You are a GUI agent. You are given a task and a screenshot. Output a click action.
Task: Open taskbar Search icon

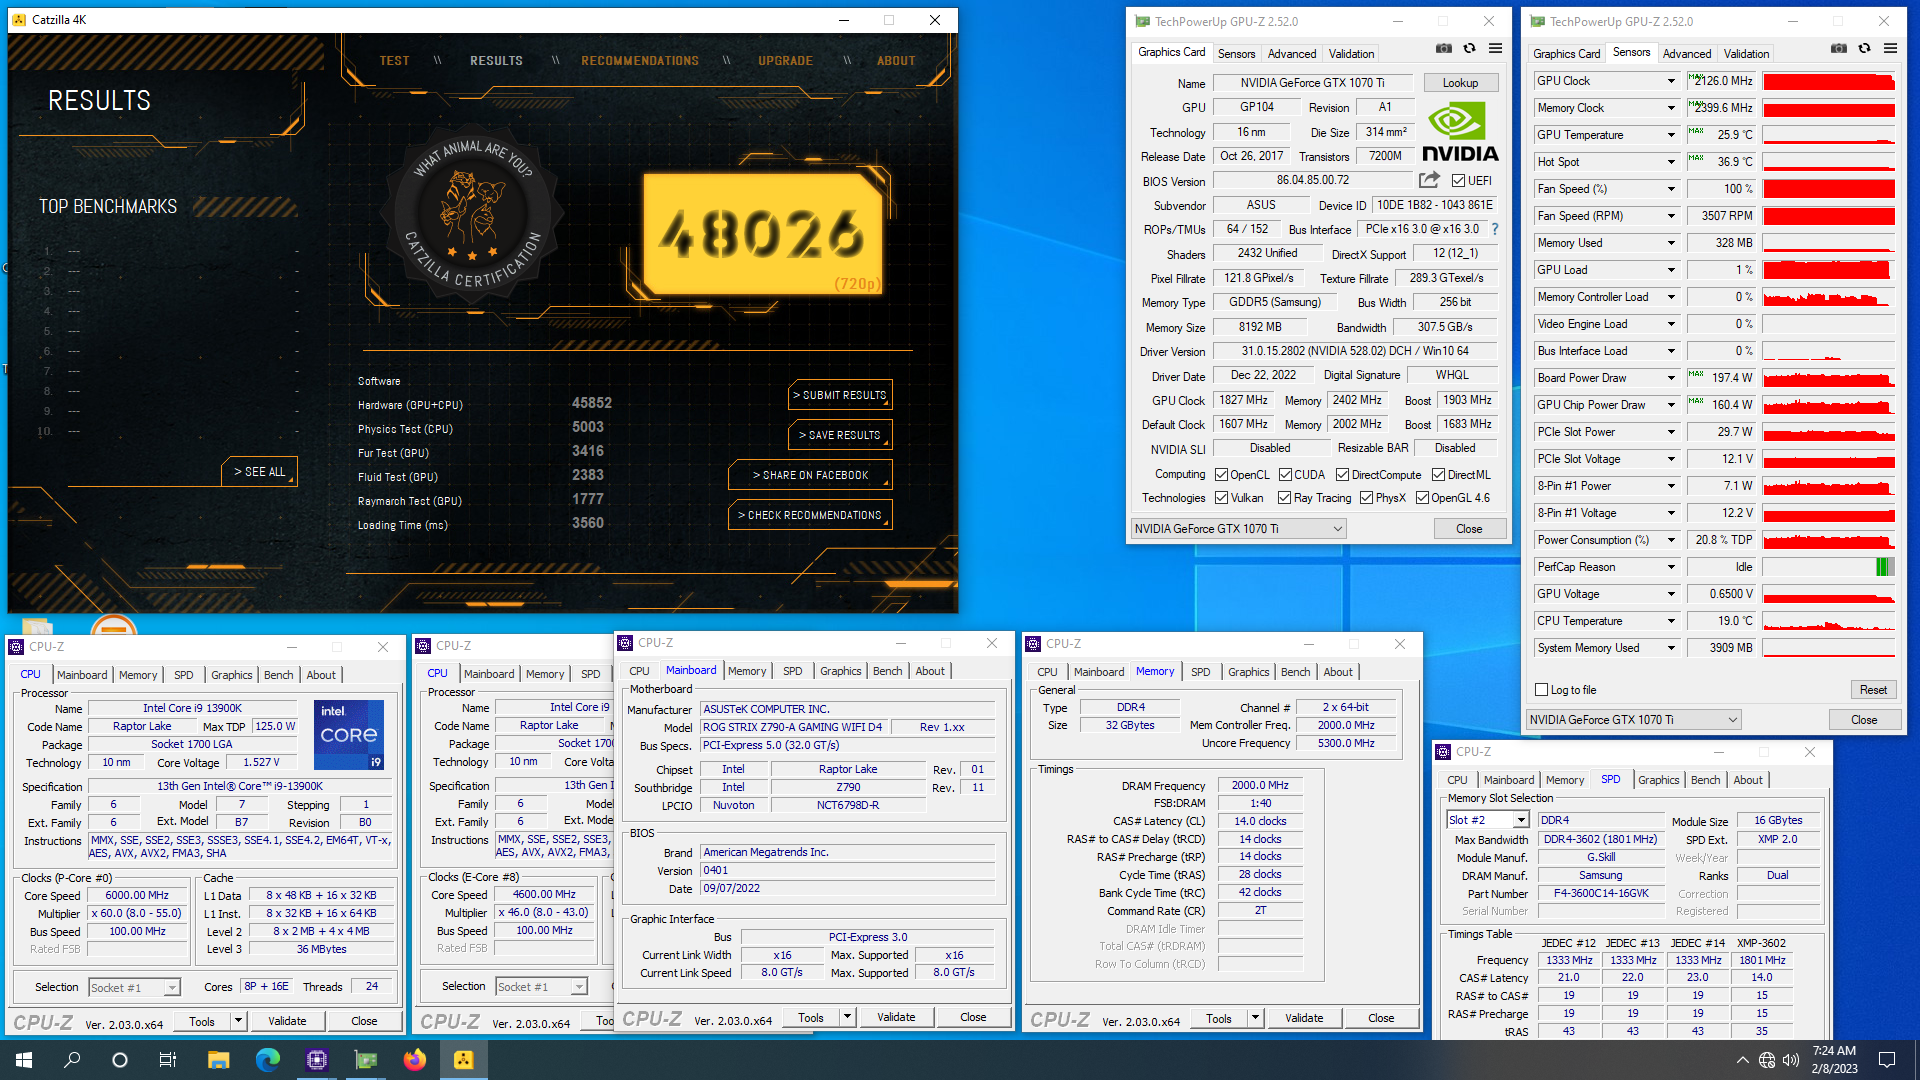[x=72, y=1060]
